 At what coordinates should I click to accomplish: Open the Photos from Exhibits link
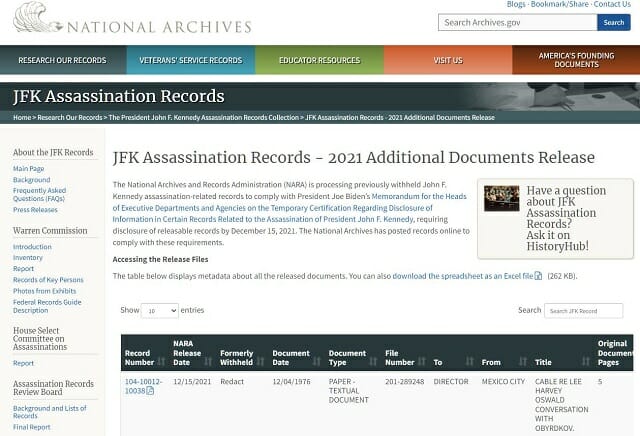[44, 291]
